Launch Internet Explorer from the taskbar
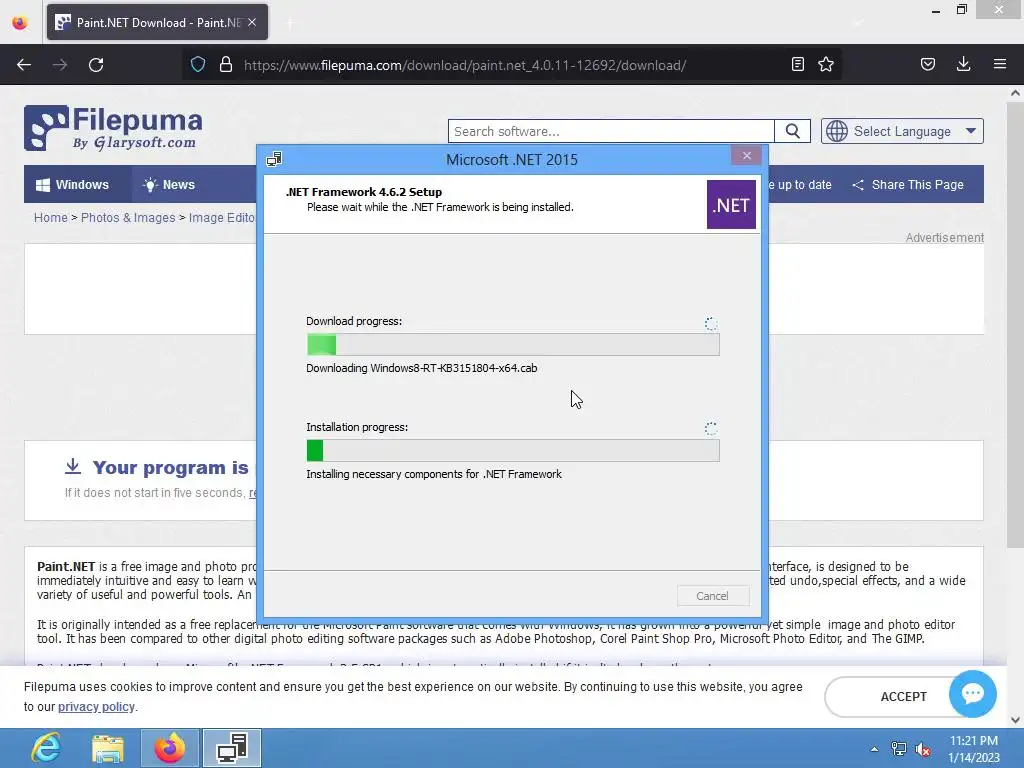The height and width of the screenshot is (768, 1024). 46,748
